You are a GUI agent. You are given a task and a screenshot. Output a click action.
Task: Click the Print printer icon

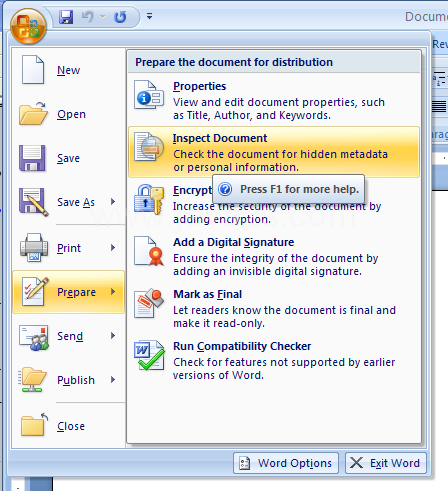[34, 247]
